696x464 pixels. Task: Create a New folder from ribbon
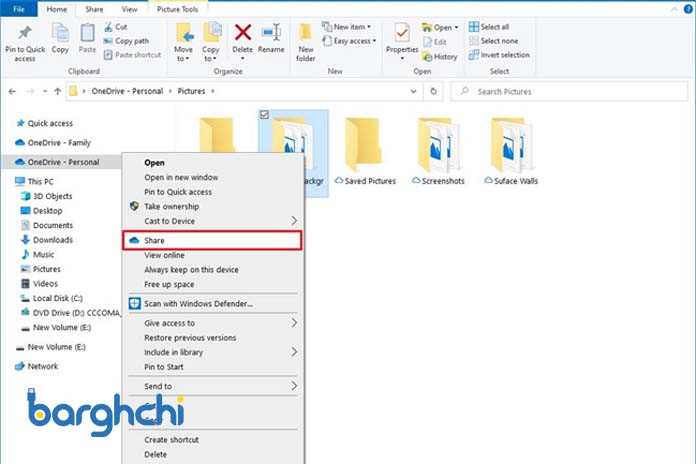tap(305, 43)
